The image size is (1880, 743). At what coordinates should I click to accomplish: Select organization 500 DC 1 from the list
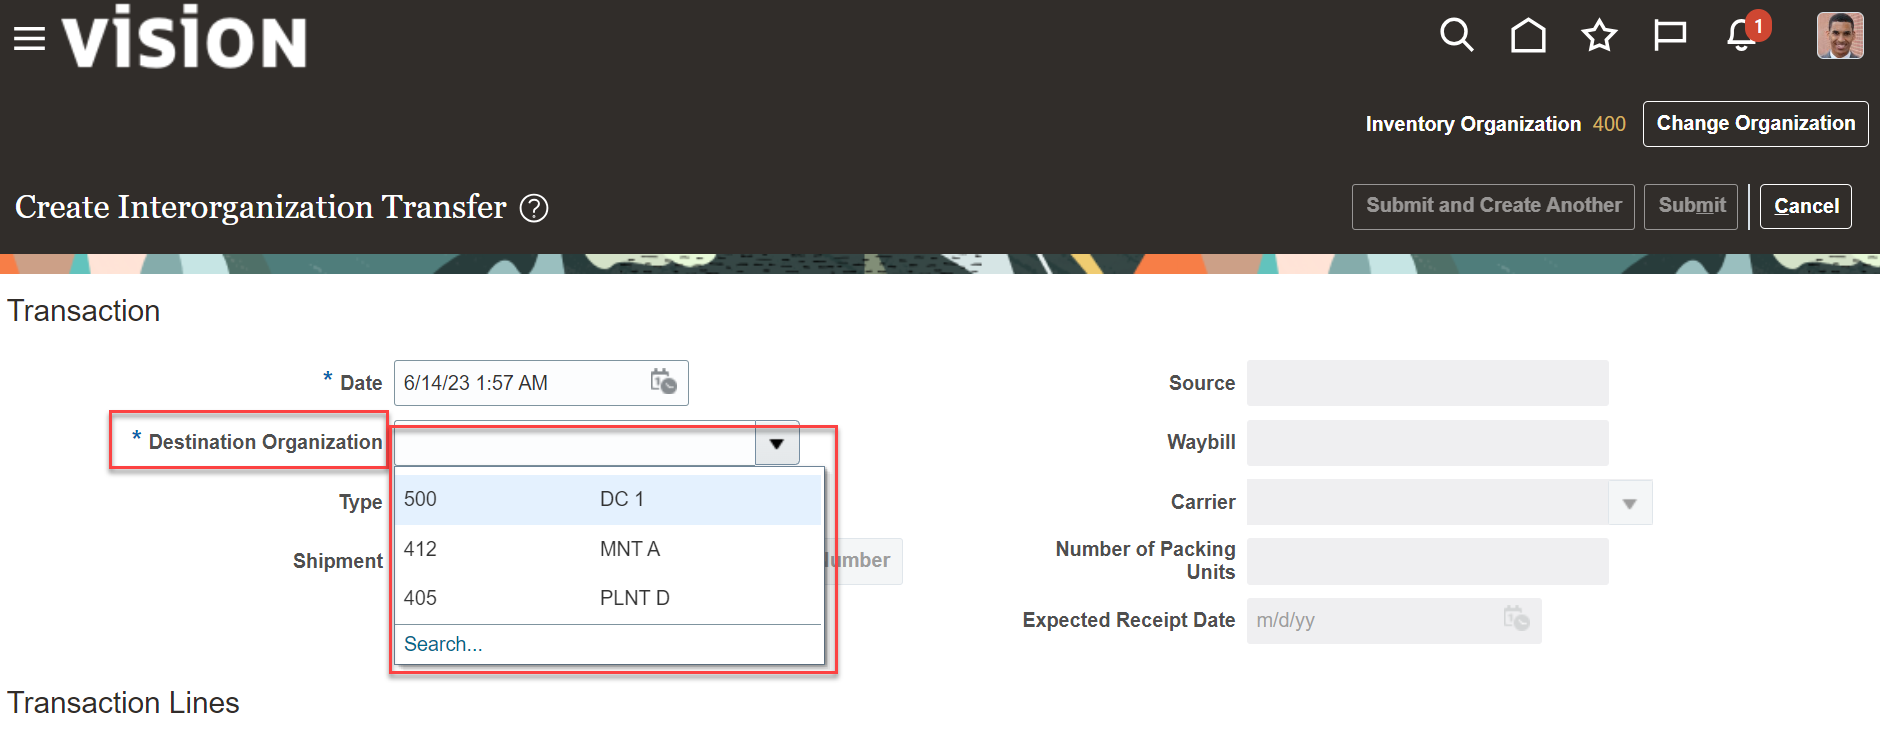click(600, 498)
